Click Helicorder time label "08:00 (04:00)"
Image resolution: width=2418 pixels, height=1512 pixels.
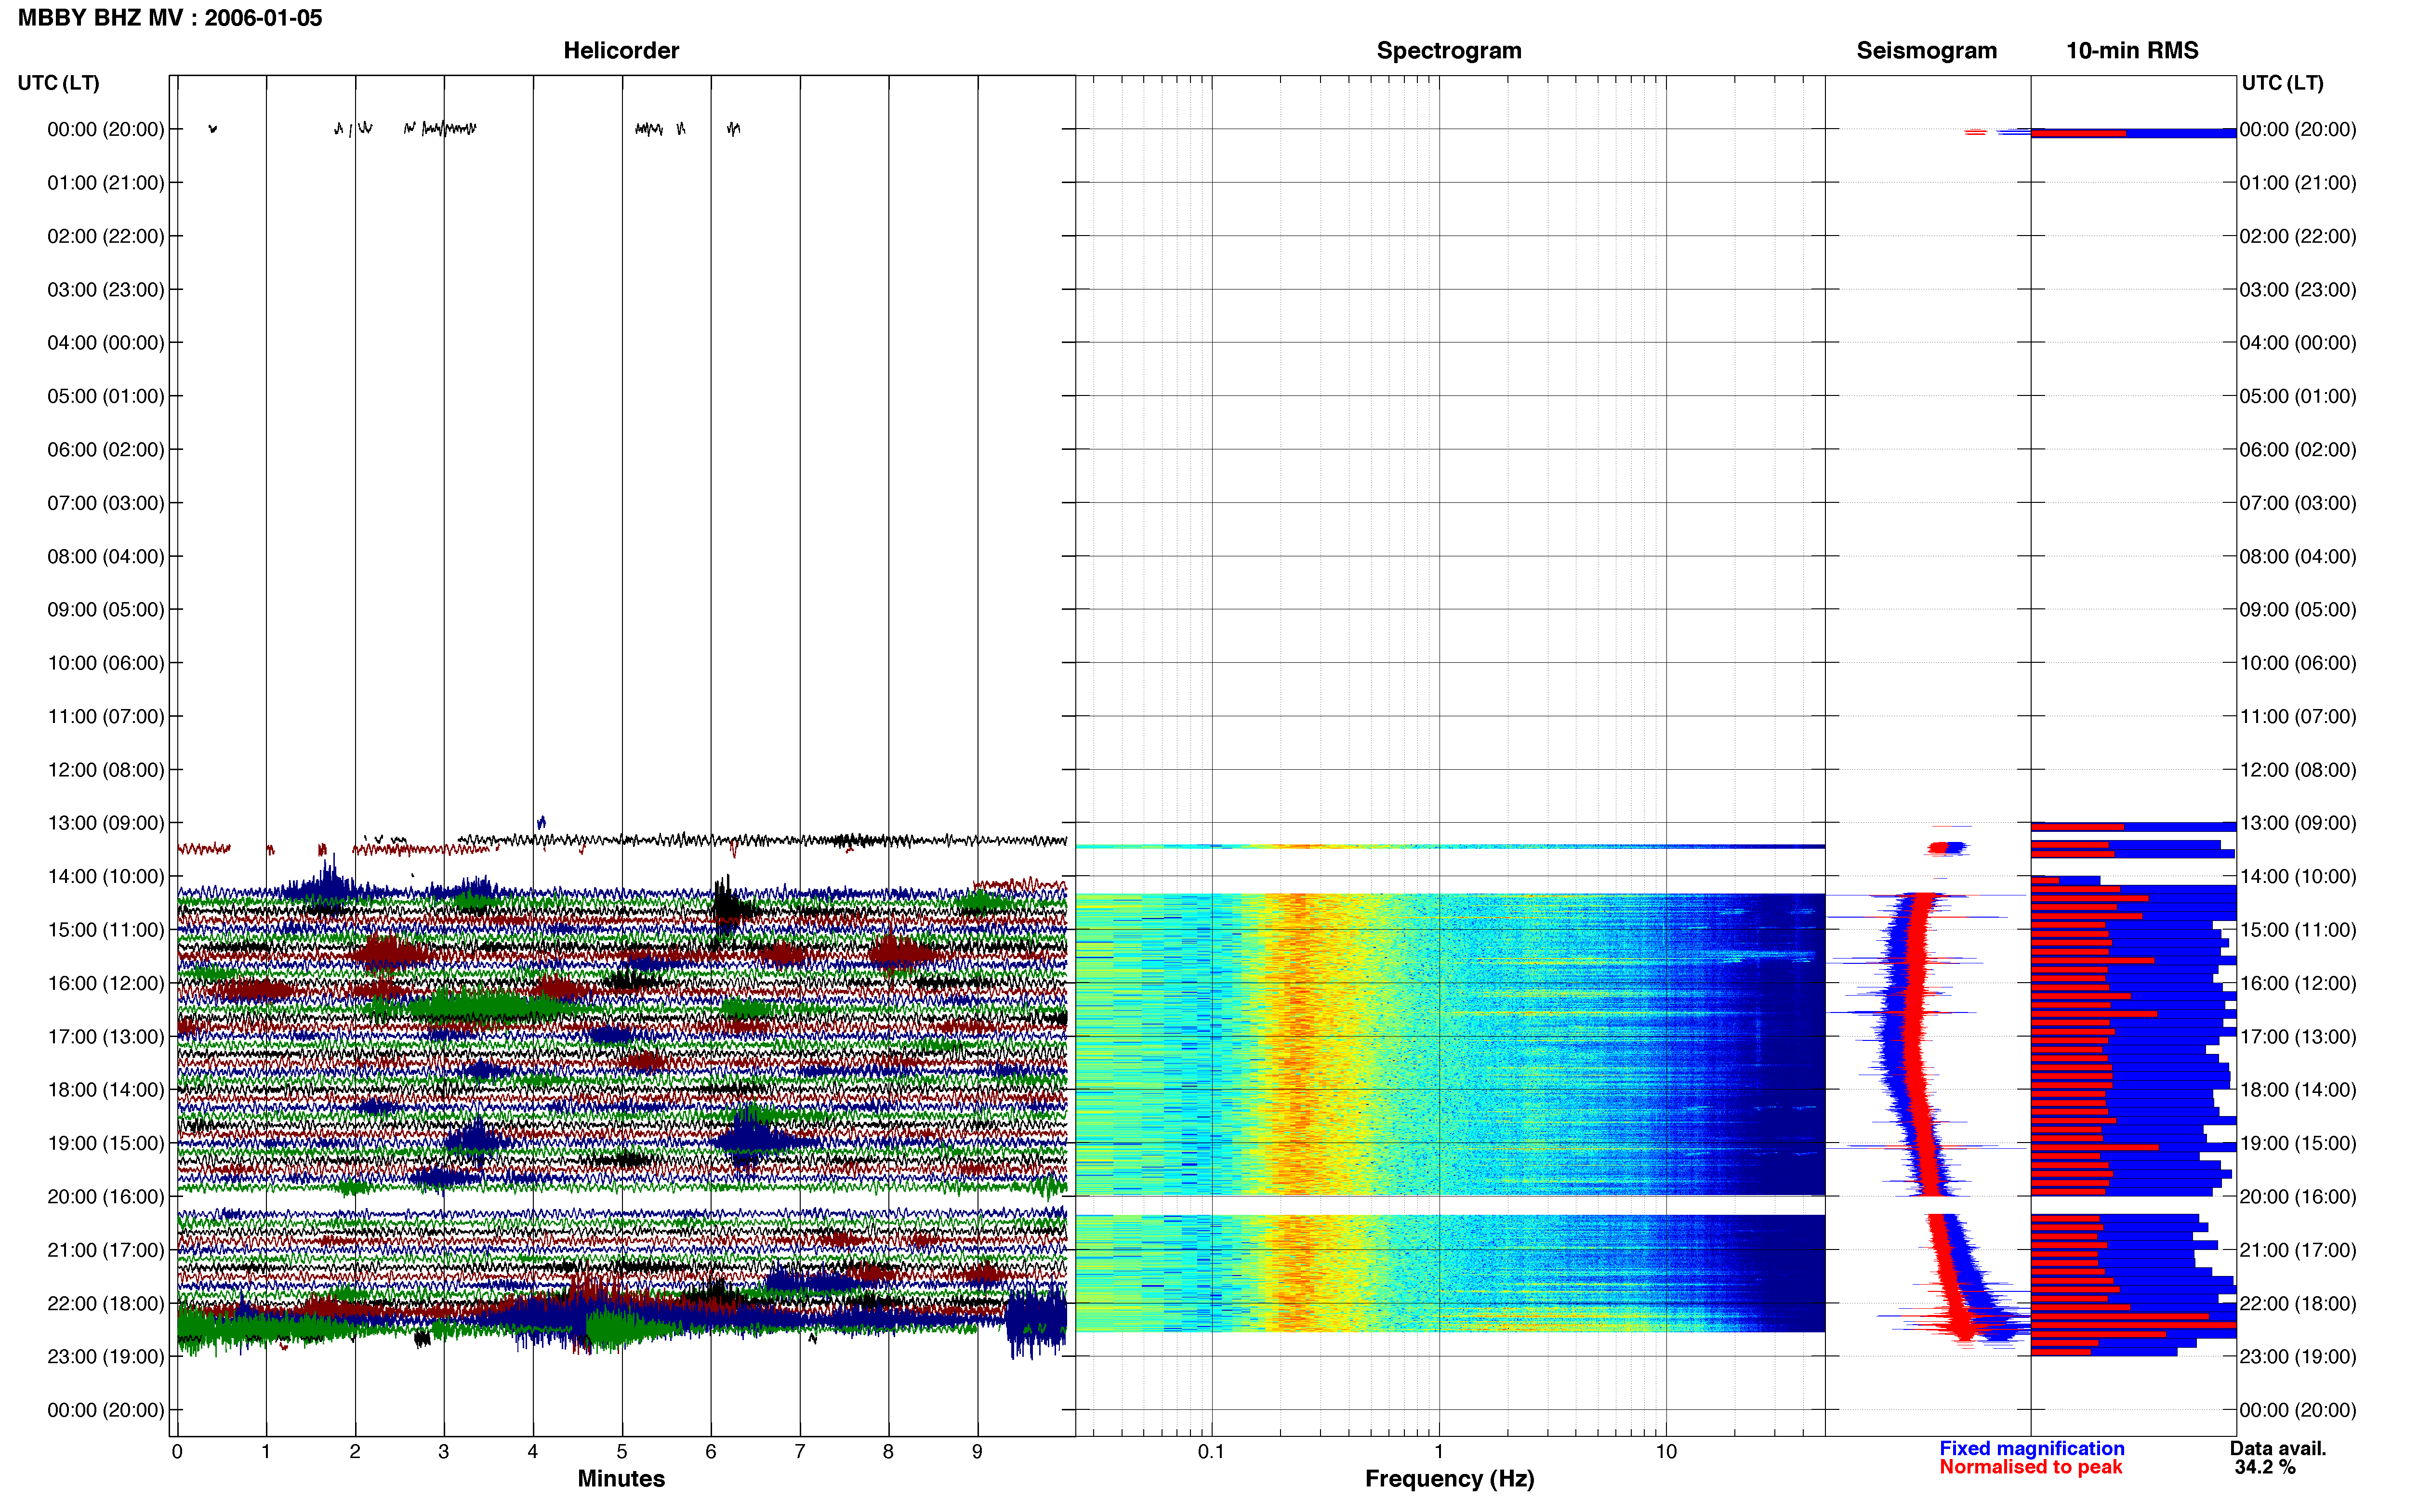pos(106,557)
